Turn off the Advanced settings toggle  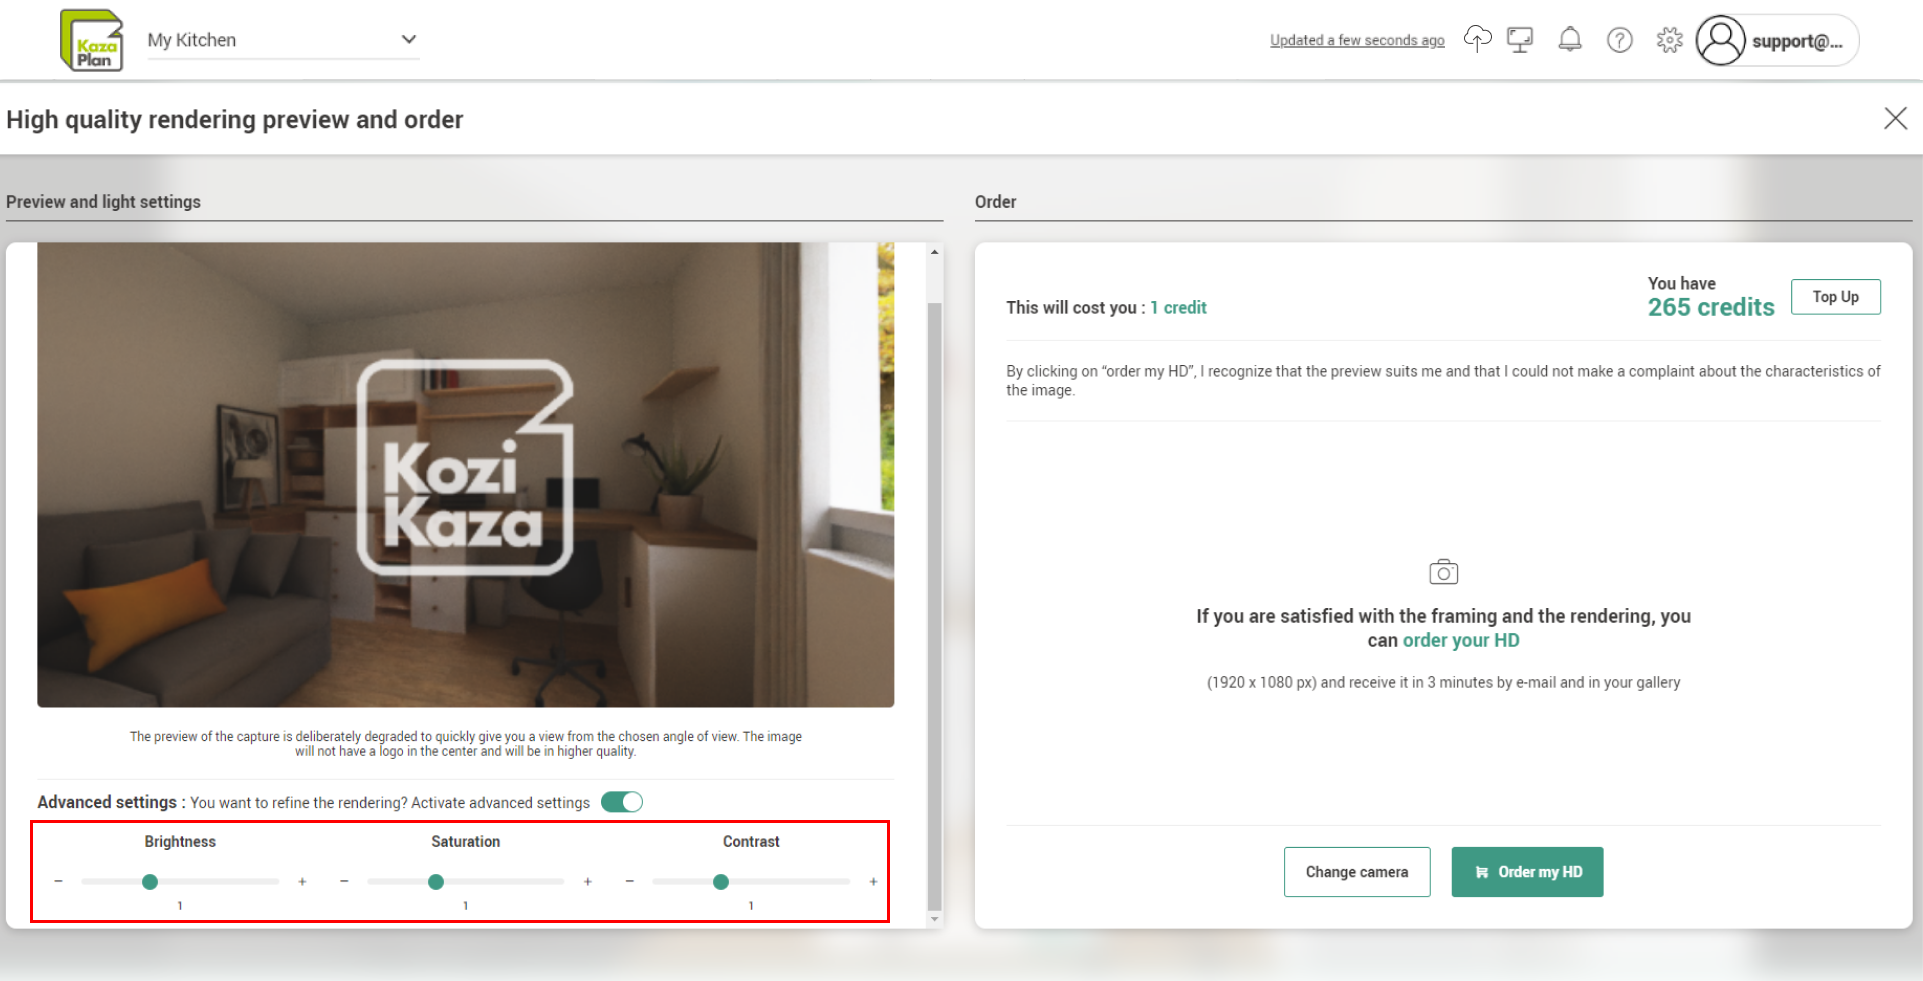click(x=622, y=802)
